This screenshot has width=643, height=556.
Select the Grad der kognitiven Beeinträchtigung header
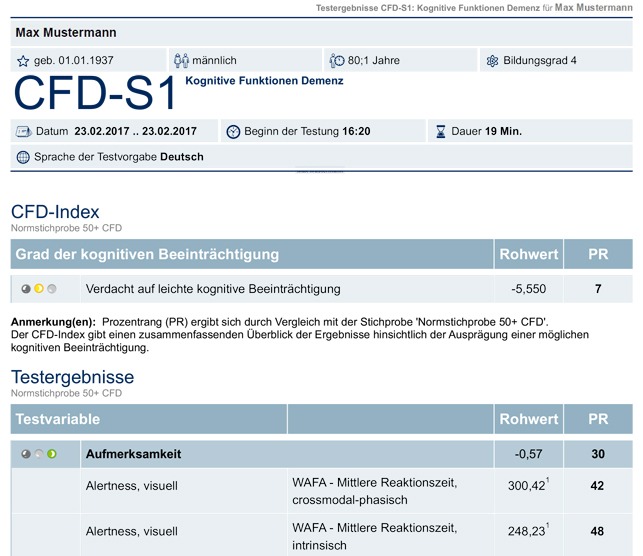252,254
